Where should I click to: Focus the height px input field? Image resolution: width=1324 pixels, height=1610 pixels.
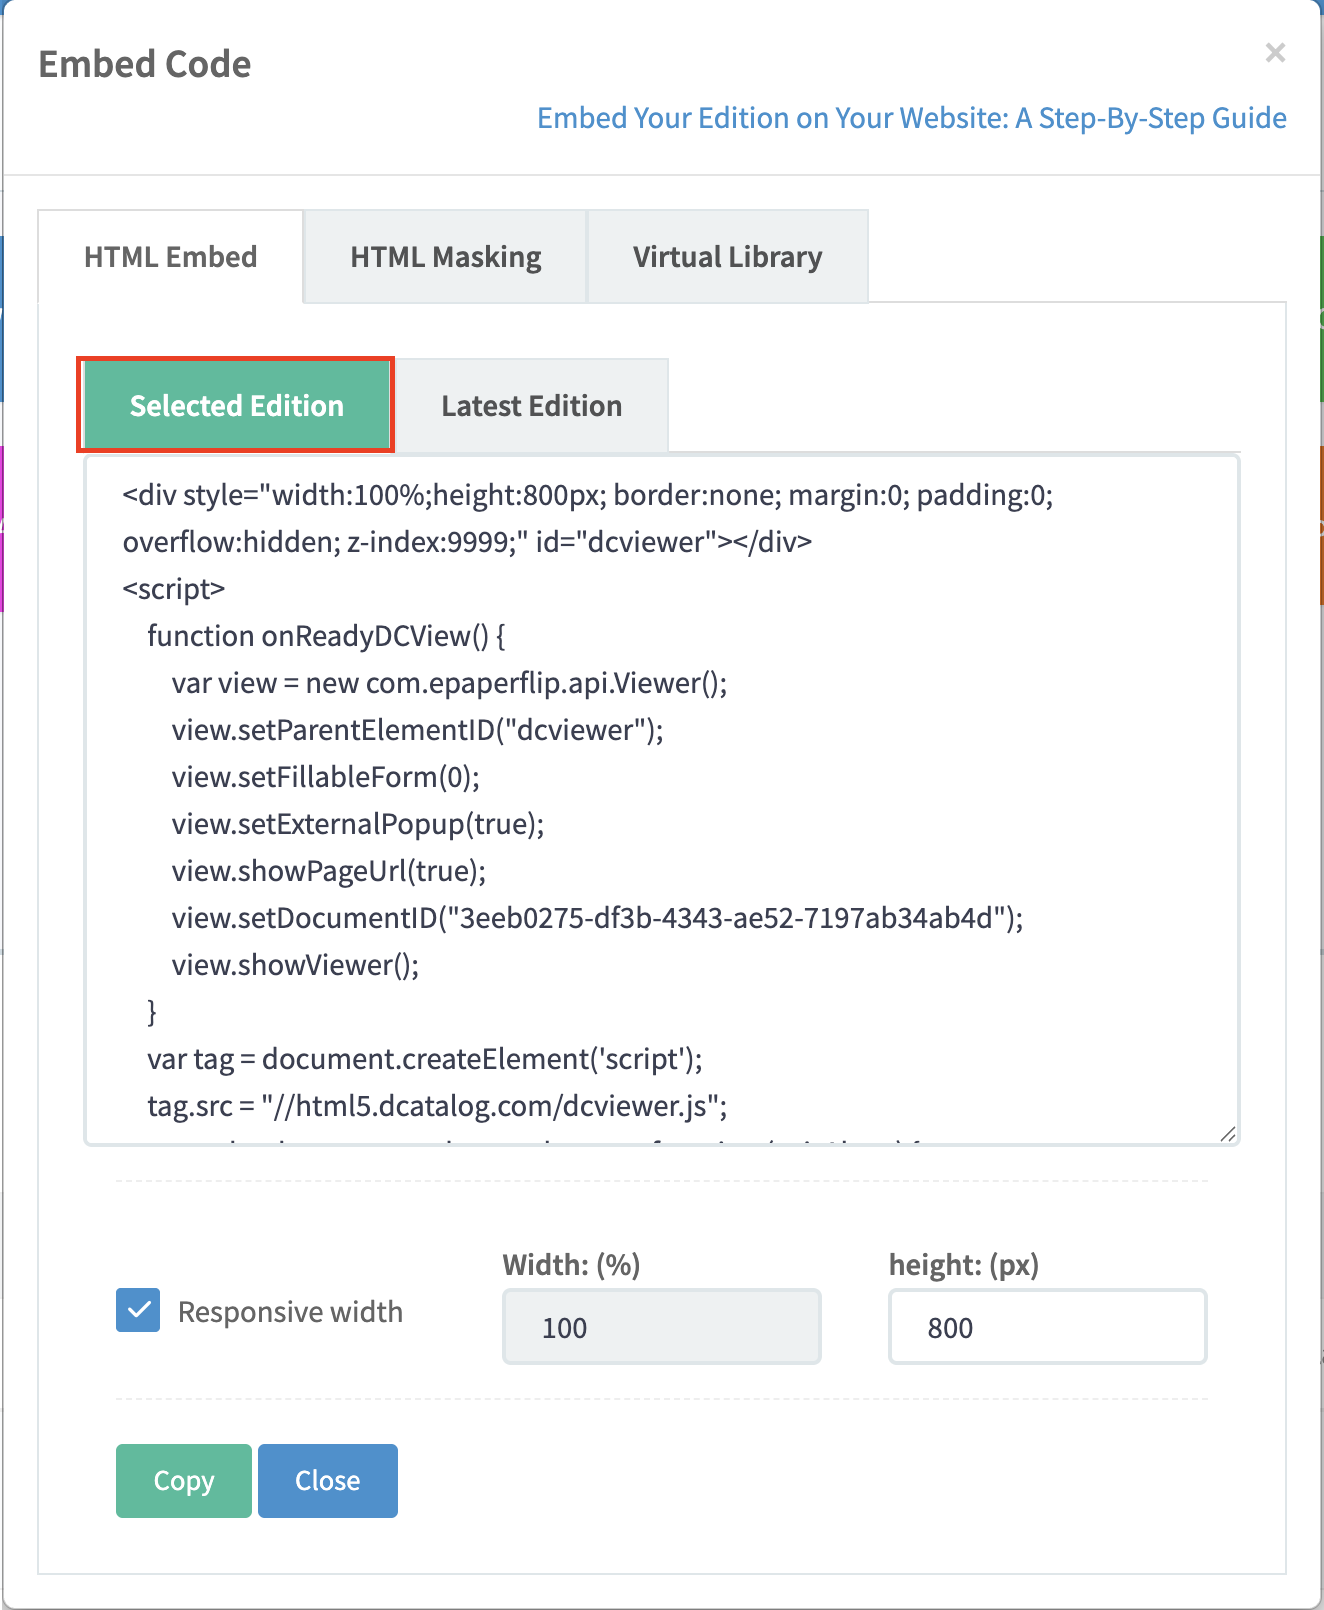tap(1047, 1327)
